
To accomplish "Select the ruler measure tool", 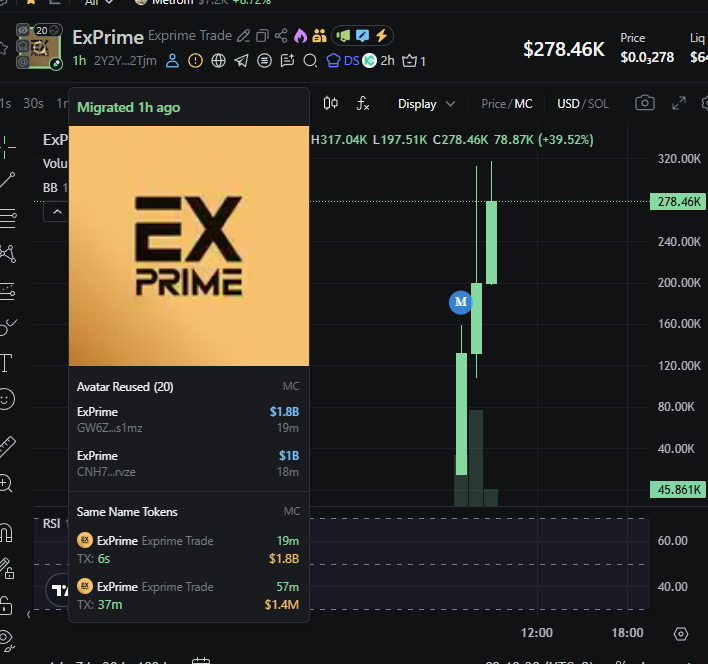I will [x=6, y=445].
